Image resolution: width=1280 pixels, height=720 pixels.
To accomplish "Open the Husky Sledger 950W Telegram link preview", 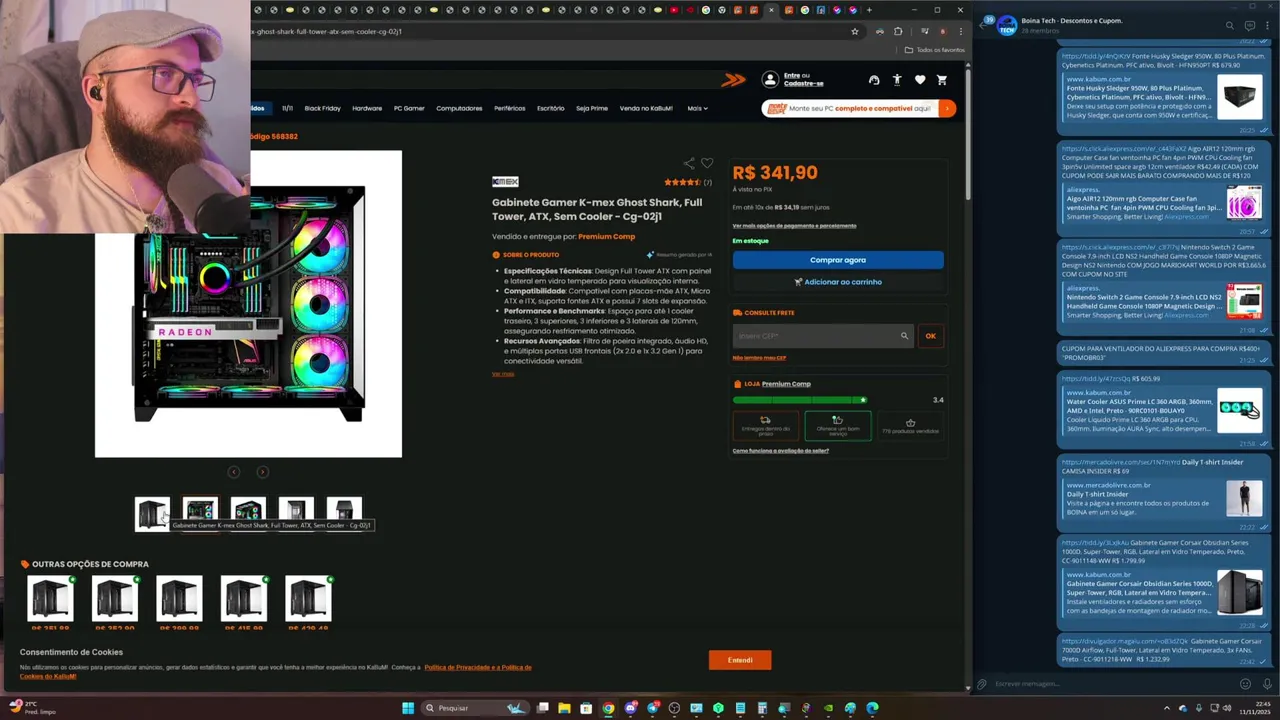I will point(1162,98).
